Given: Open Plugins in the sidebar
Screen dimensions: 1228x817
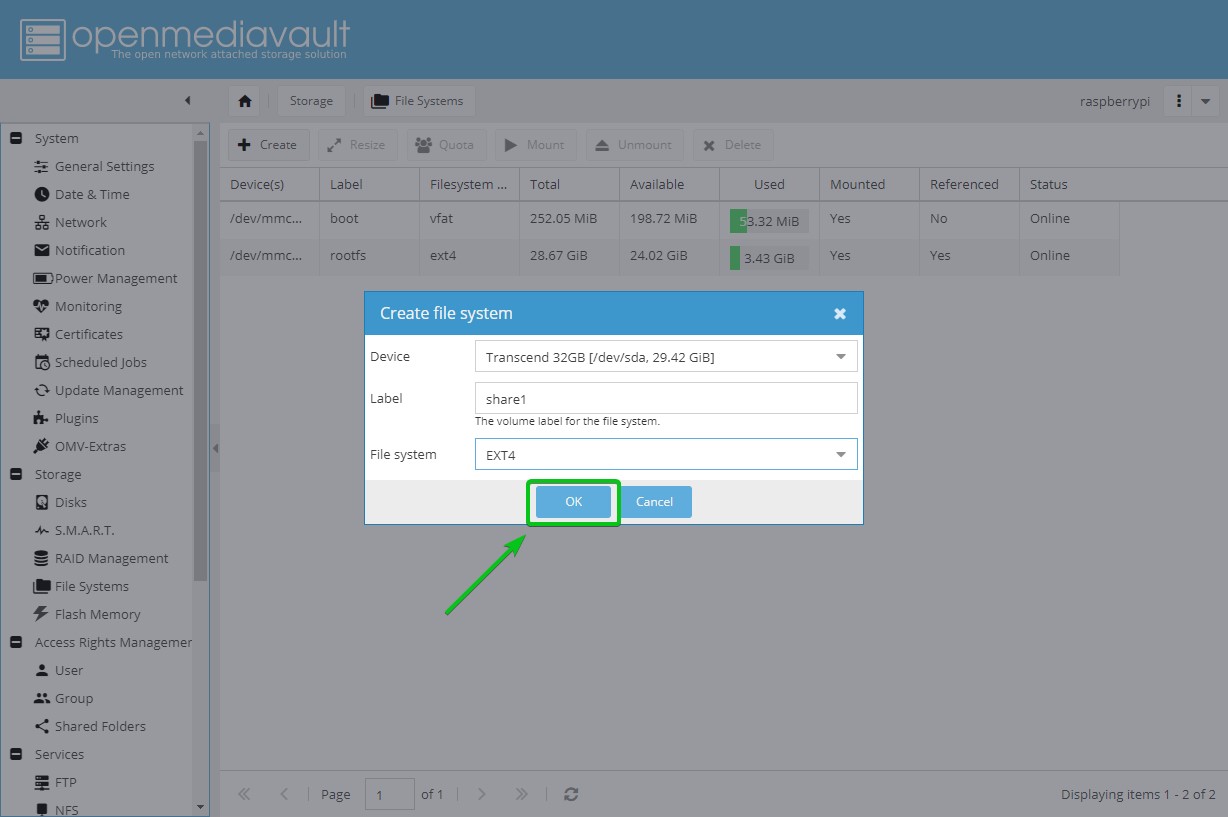Looking at the screenshot, I should point(76,418).
